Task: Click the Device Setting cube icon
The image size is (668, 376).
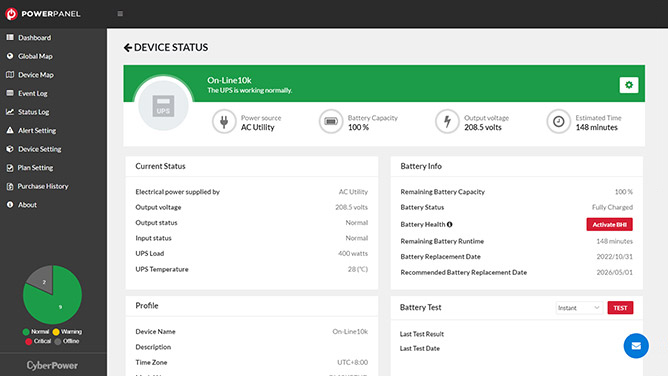Action: coord(10,149)
